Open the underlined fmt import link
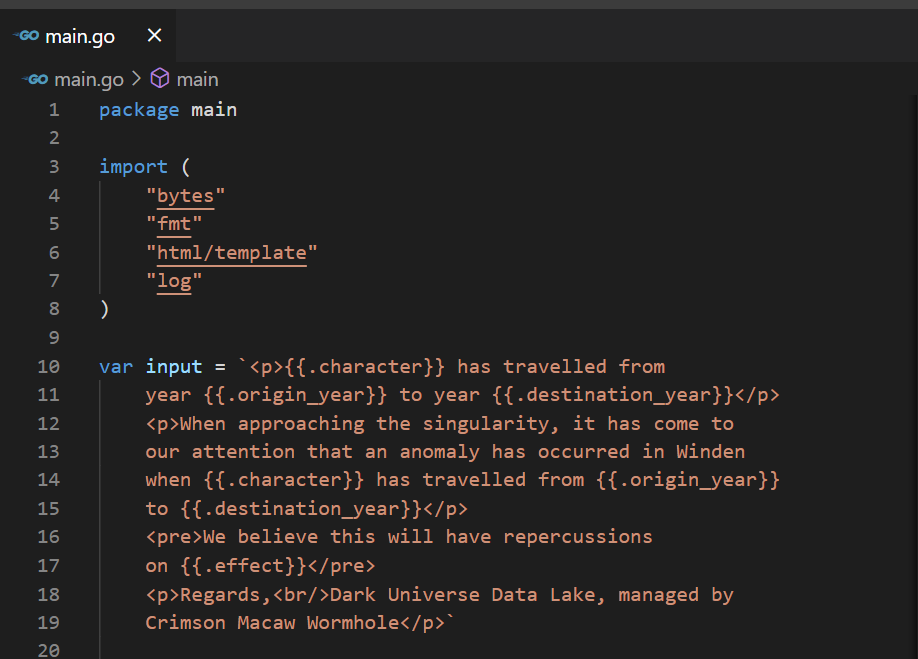Image resolution: width=918 pixels, height=659 pixels. click(175, 224)
